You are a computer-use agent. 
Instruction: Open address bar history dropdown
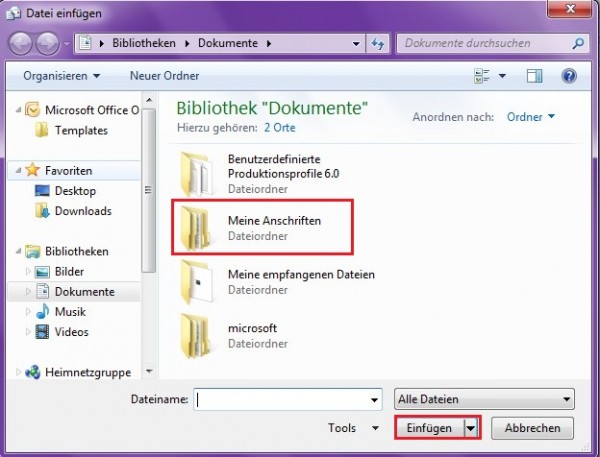click(356, 44)
